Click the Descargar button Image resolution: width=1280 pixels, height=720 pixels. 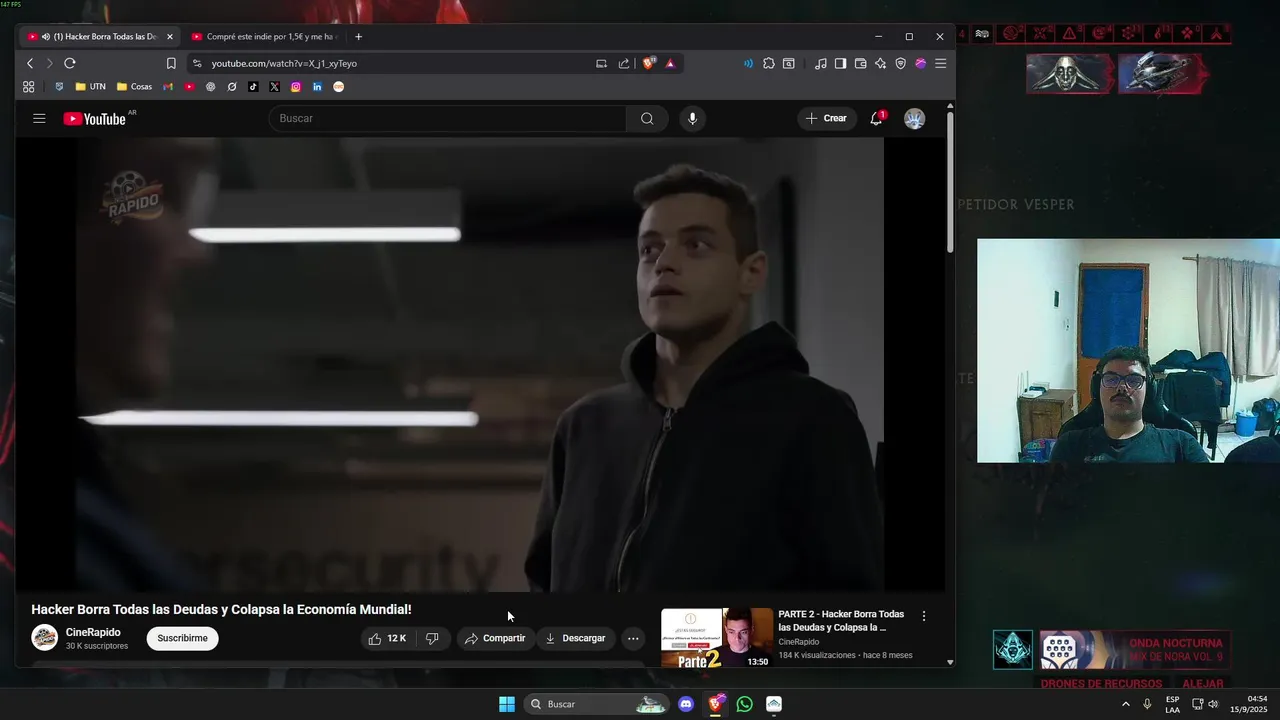pyautogui.click(x=575, y=638)
